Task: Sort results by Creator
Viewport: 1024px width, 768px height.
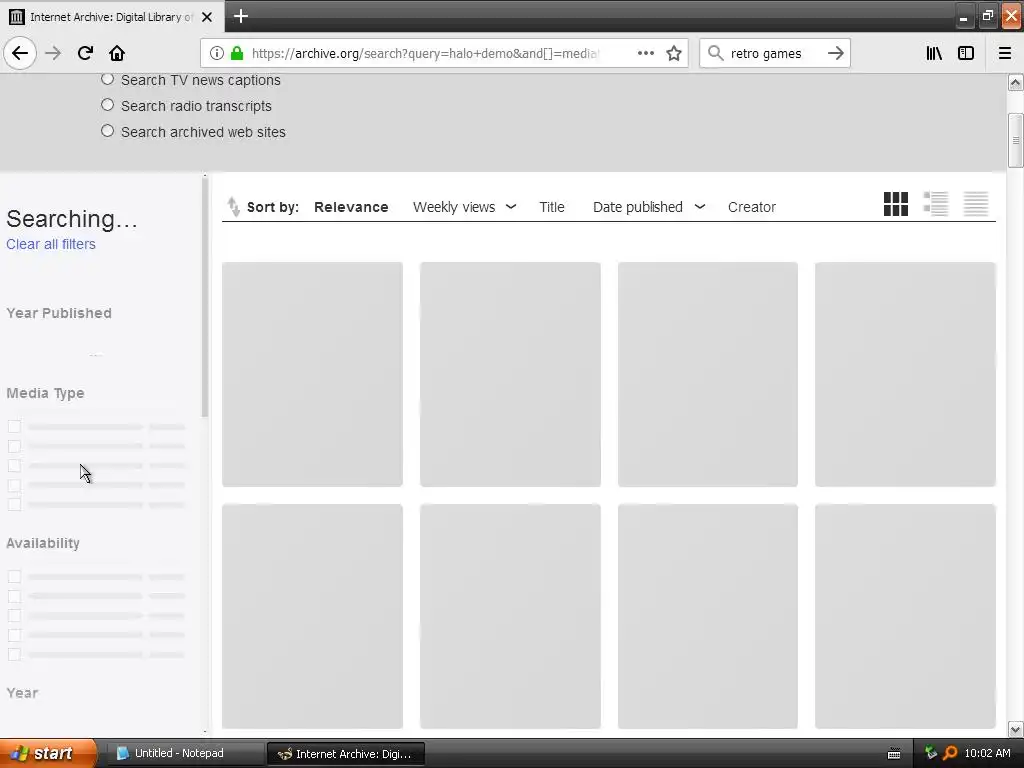Action: (x=752, y=207)
